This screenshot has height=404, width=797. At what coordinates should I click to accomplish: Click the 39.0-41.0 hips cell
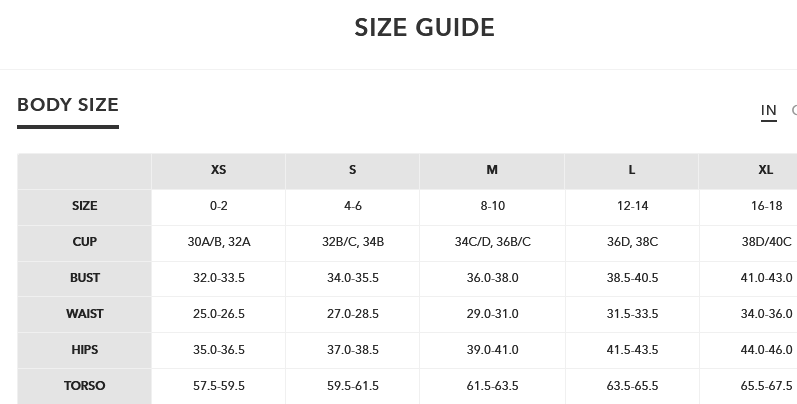(492, 350)
